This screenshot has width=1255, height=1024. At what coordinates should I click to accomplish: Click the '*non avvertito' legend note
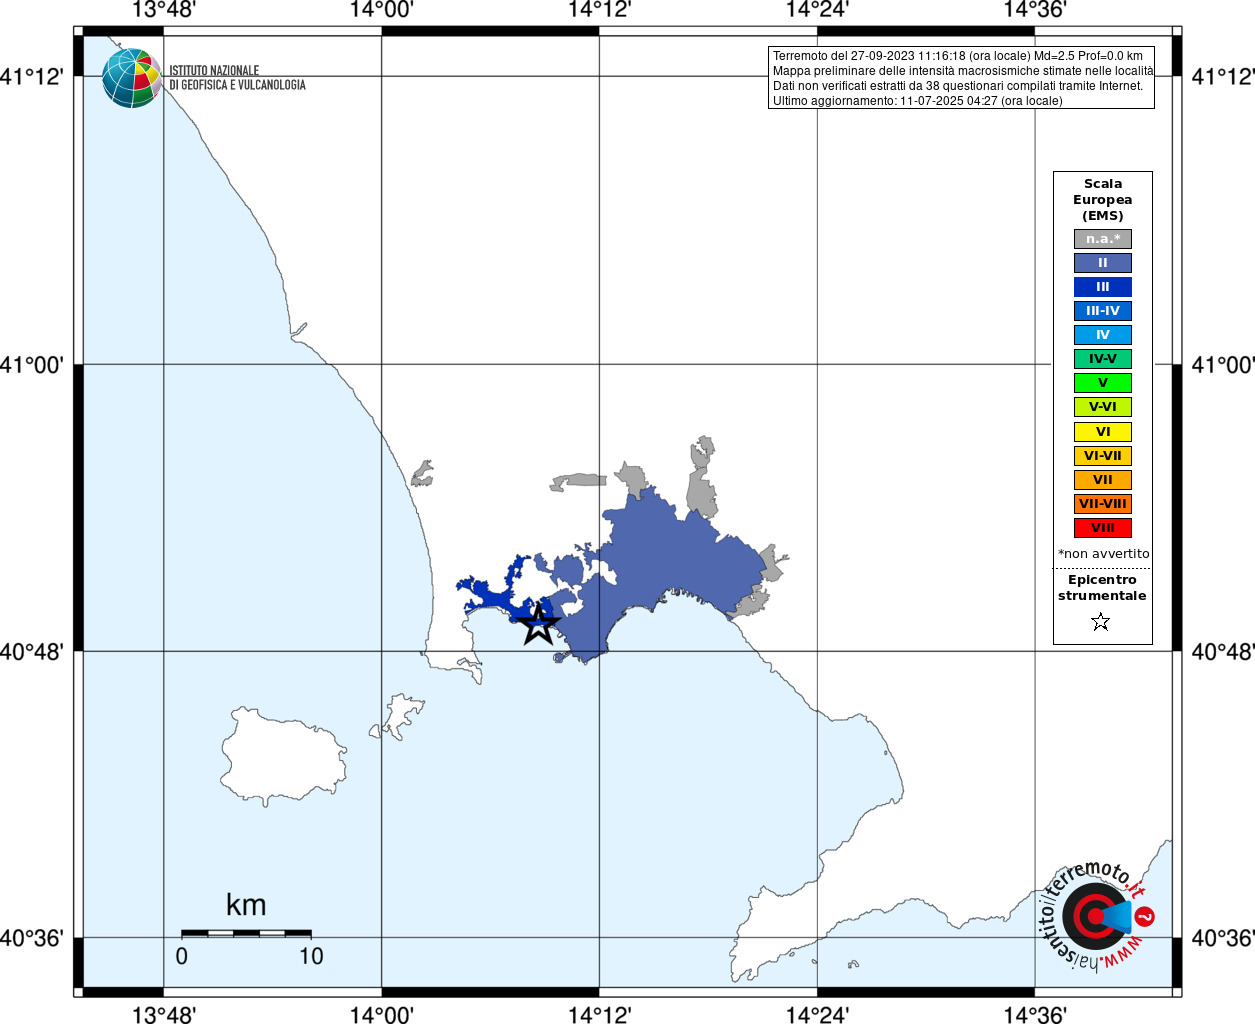tap(1104, 554)
